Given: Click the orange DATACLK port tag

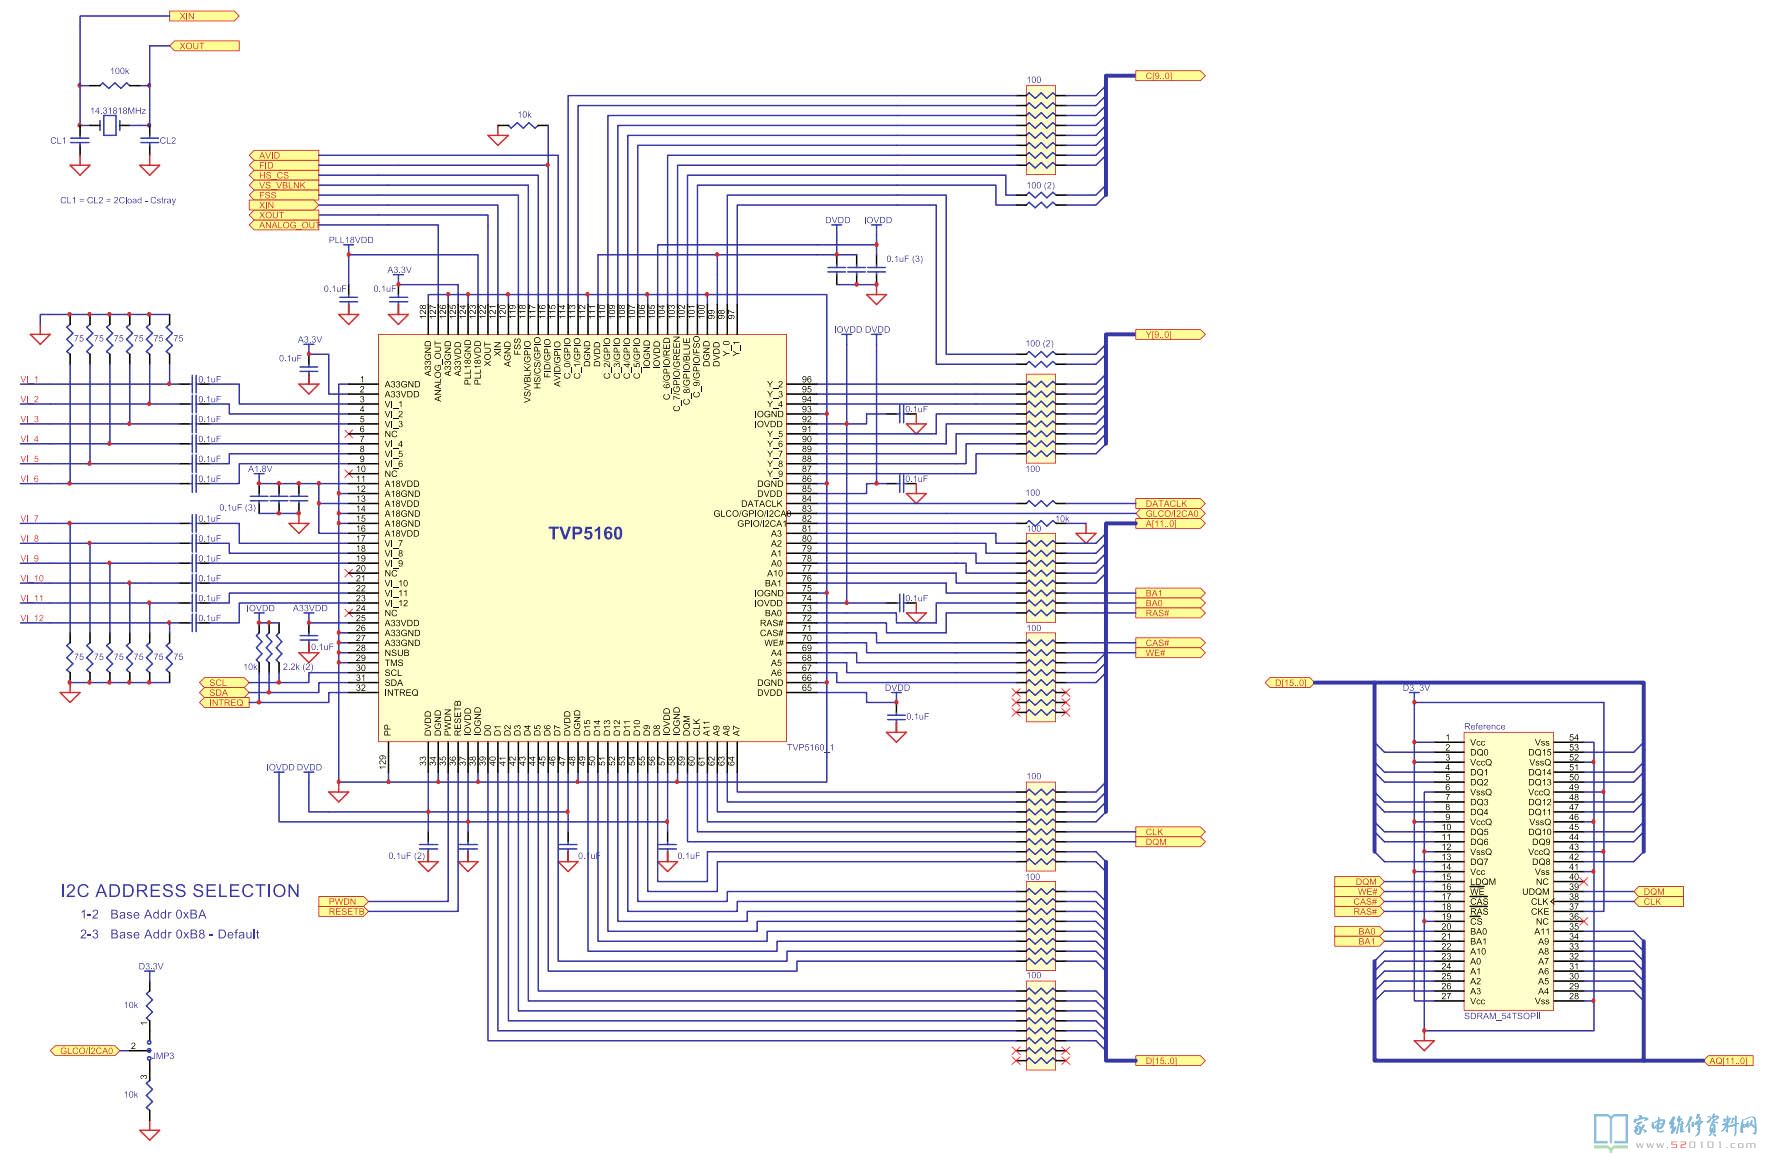Looking at the screenshot, I should 1170,503.
